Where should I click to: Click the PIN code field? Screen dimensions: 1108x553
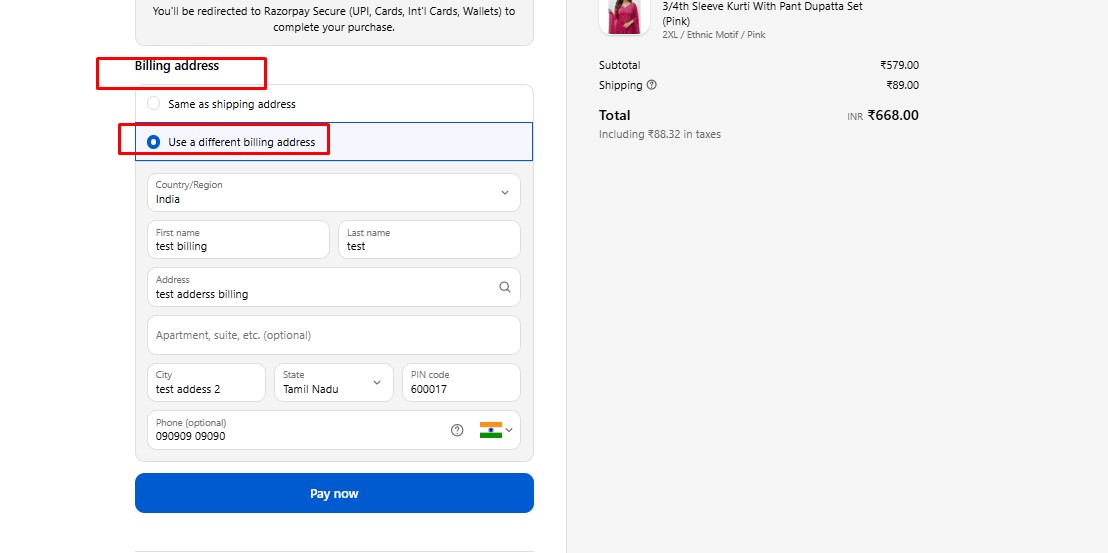coord(461,382)
